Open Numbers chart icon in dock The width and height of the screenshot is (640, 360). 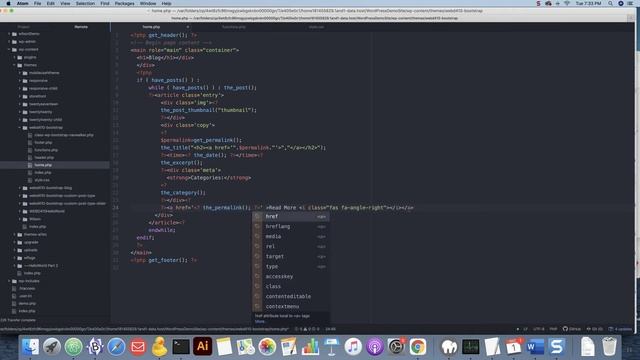point(310,347)
